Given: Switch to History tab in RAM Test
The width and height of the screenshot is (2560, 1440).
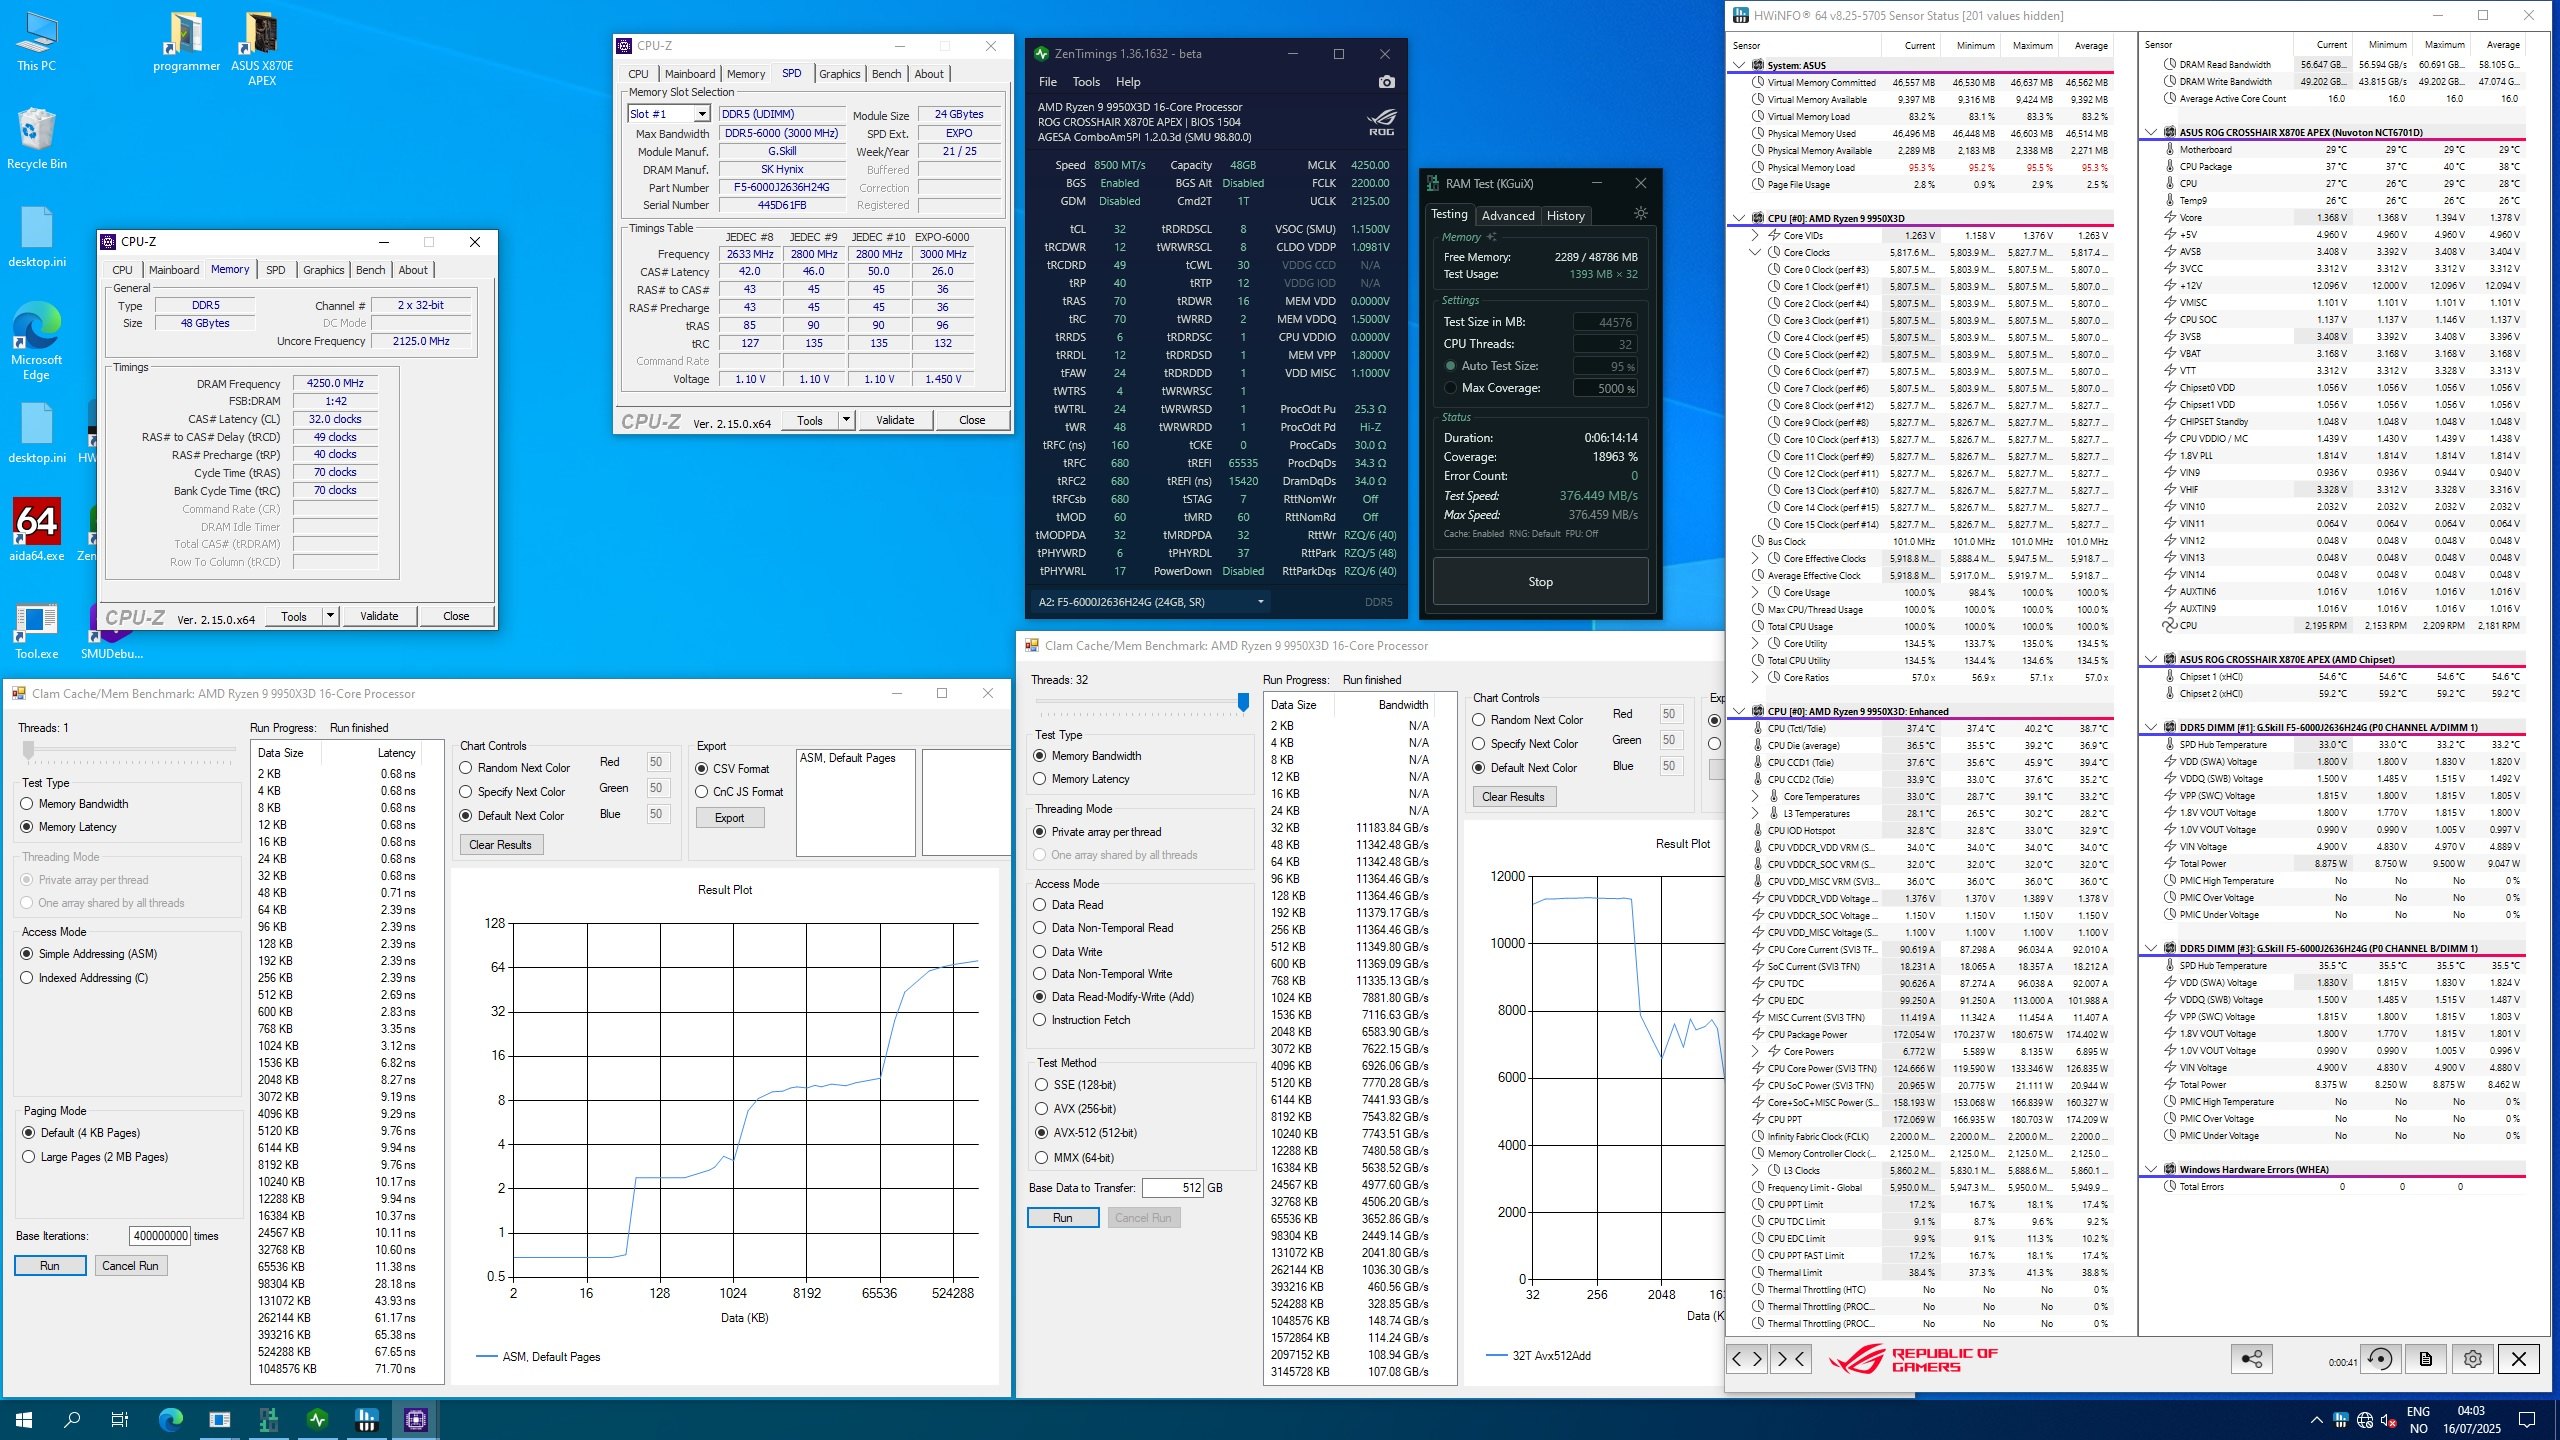Looking at the screenshot, I should (x=1565, y=216).
